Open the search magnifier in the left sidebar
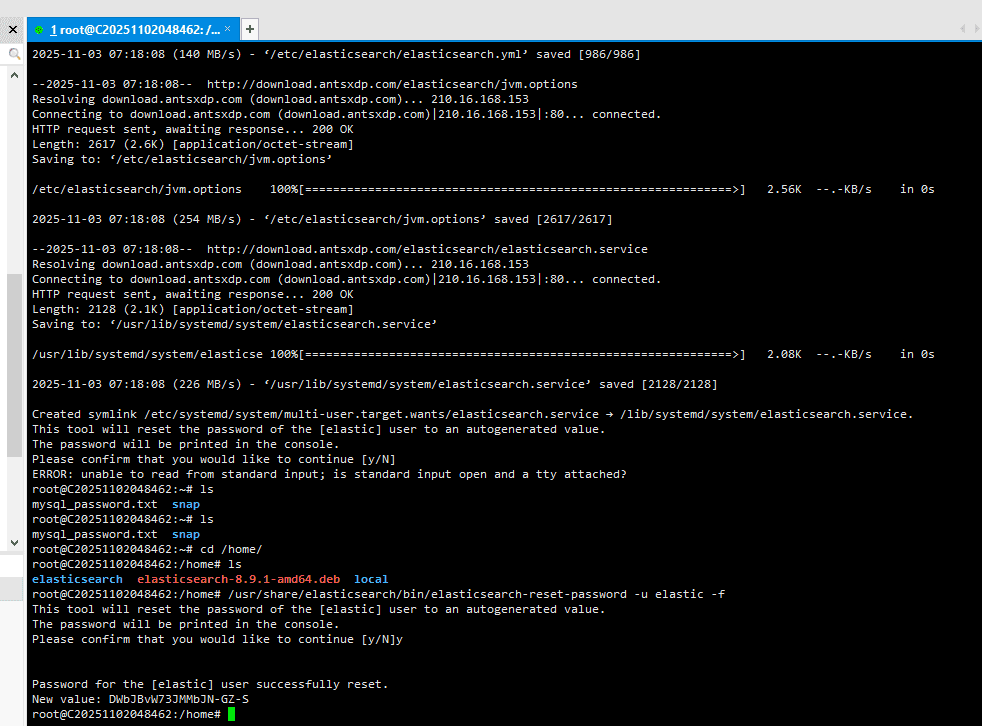The width and height of the screenshot is (982, 726). click(14, 54)
